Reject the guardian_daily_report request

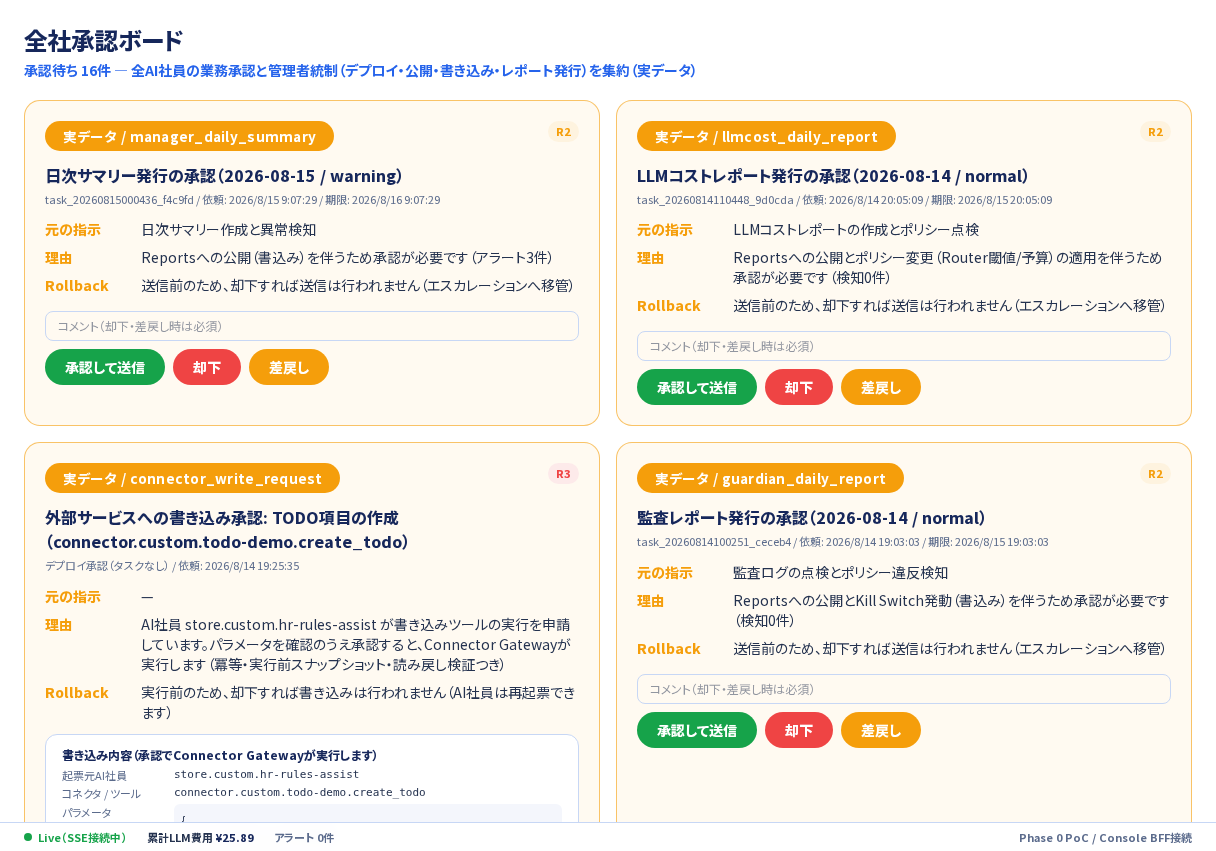[x=799, y=730]
